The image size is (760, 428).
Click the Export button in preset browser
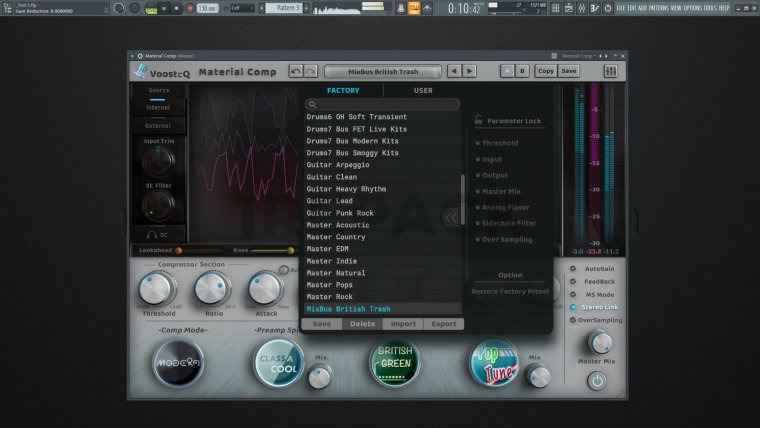tap(443, 324)
